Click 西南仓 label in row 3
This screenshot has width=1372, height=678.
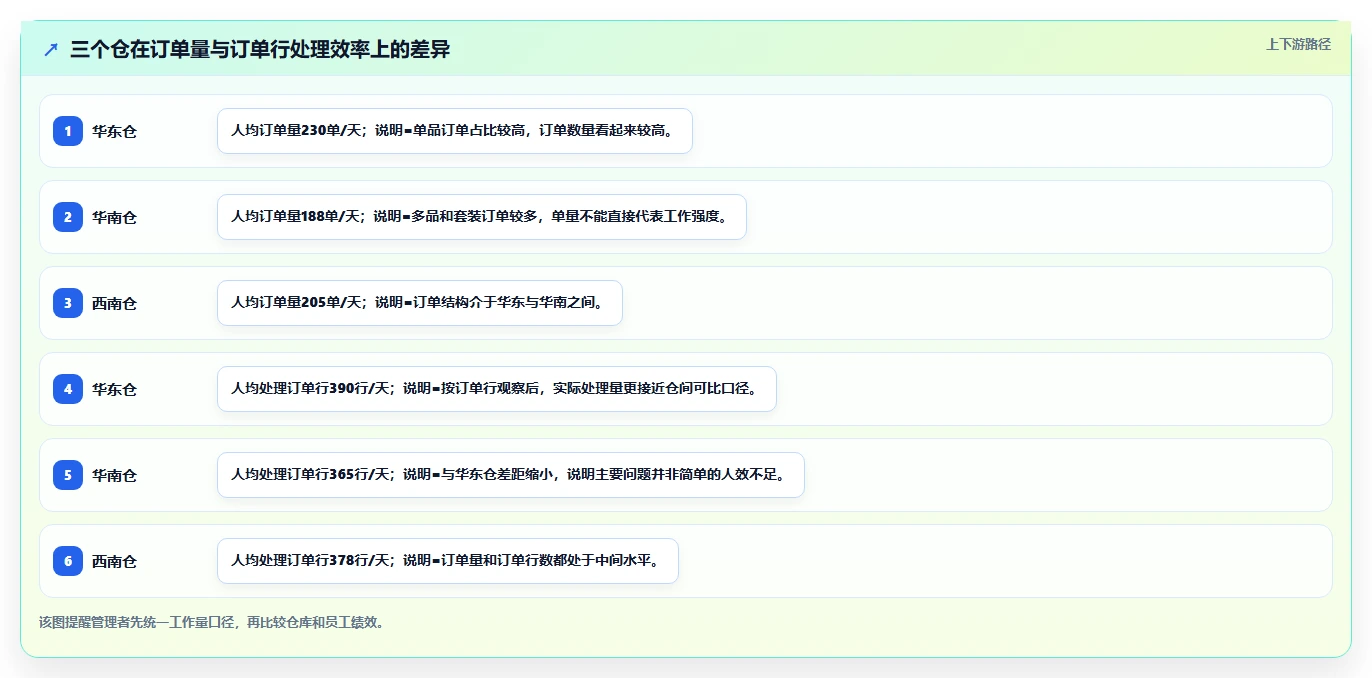pos(114,303)
